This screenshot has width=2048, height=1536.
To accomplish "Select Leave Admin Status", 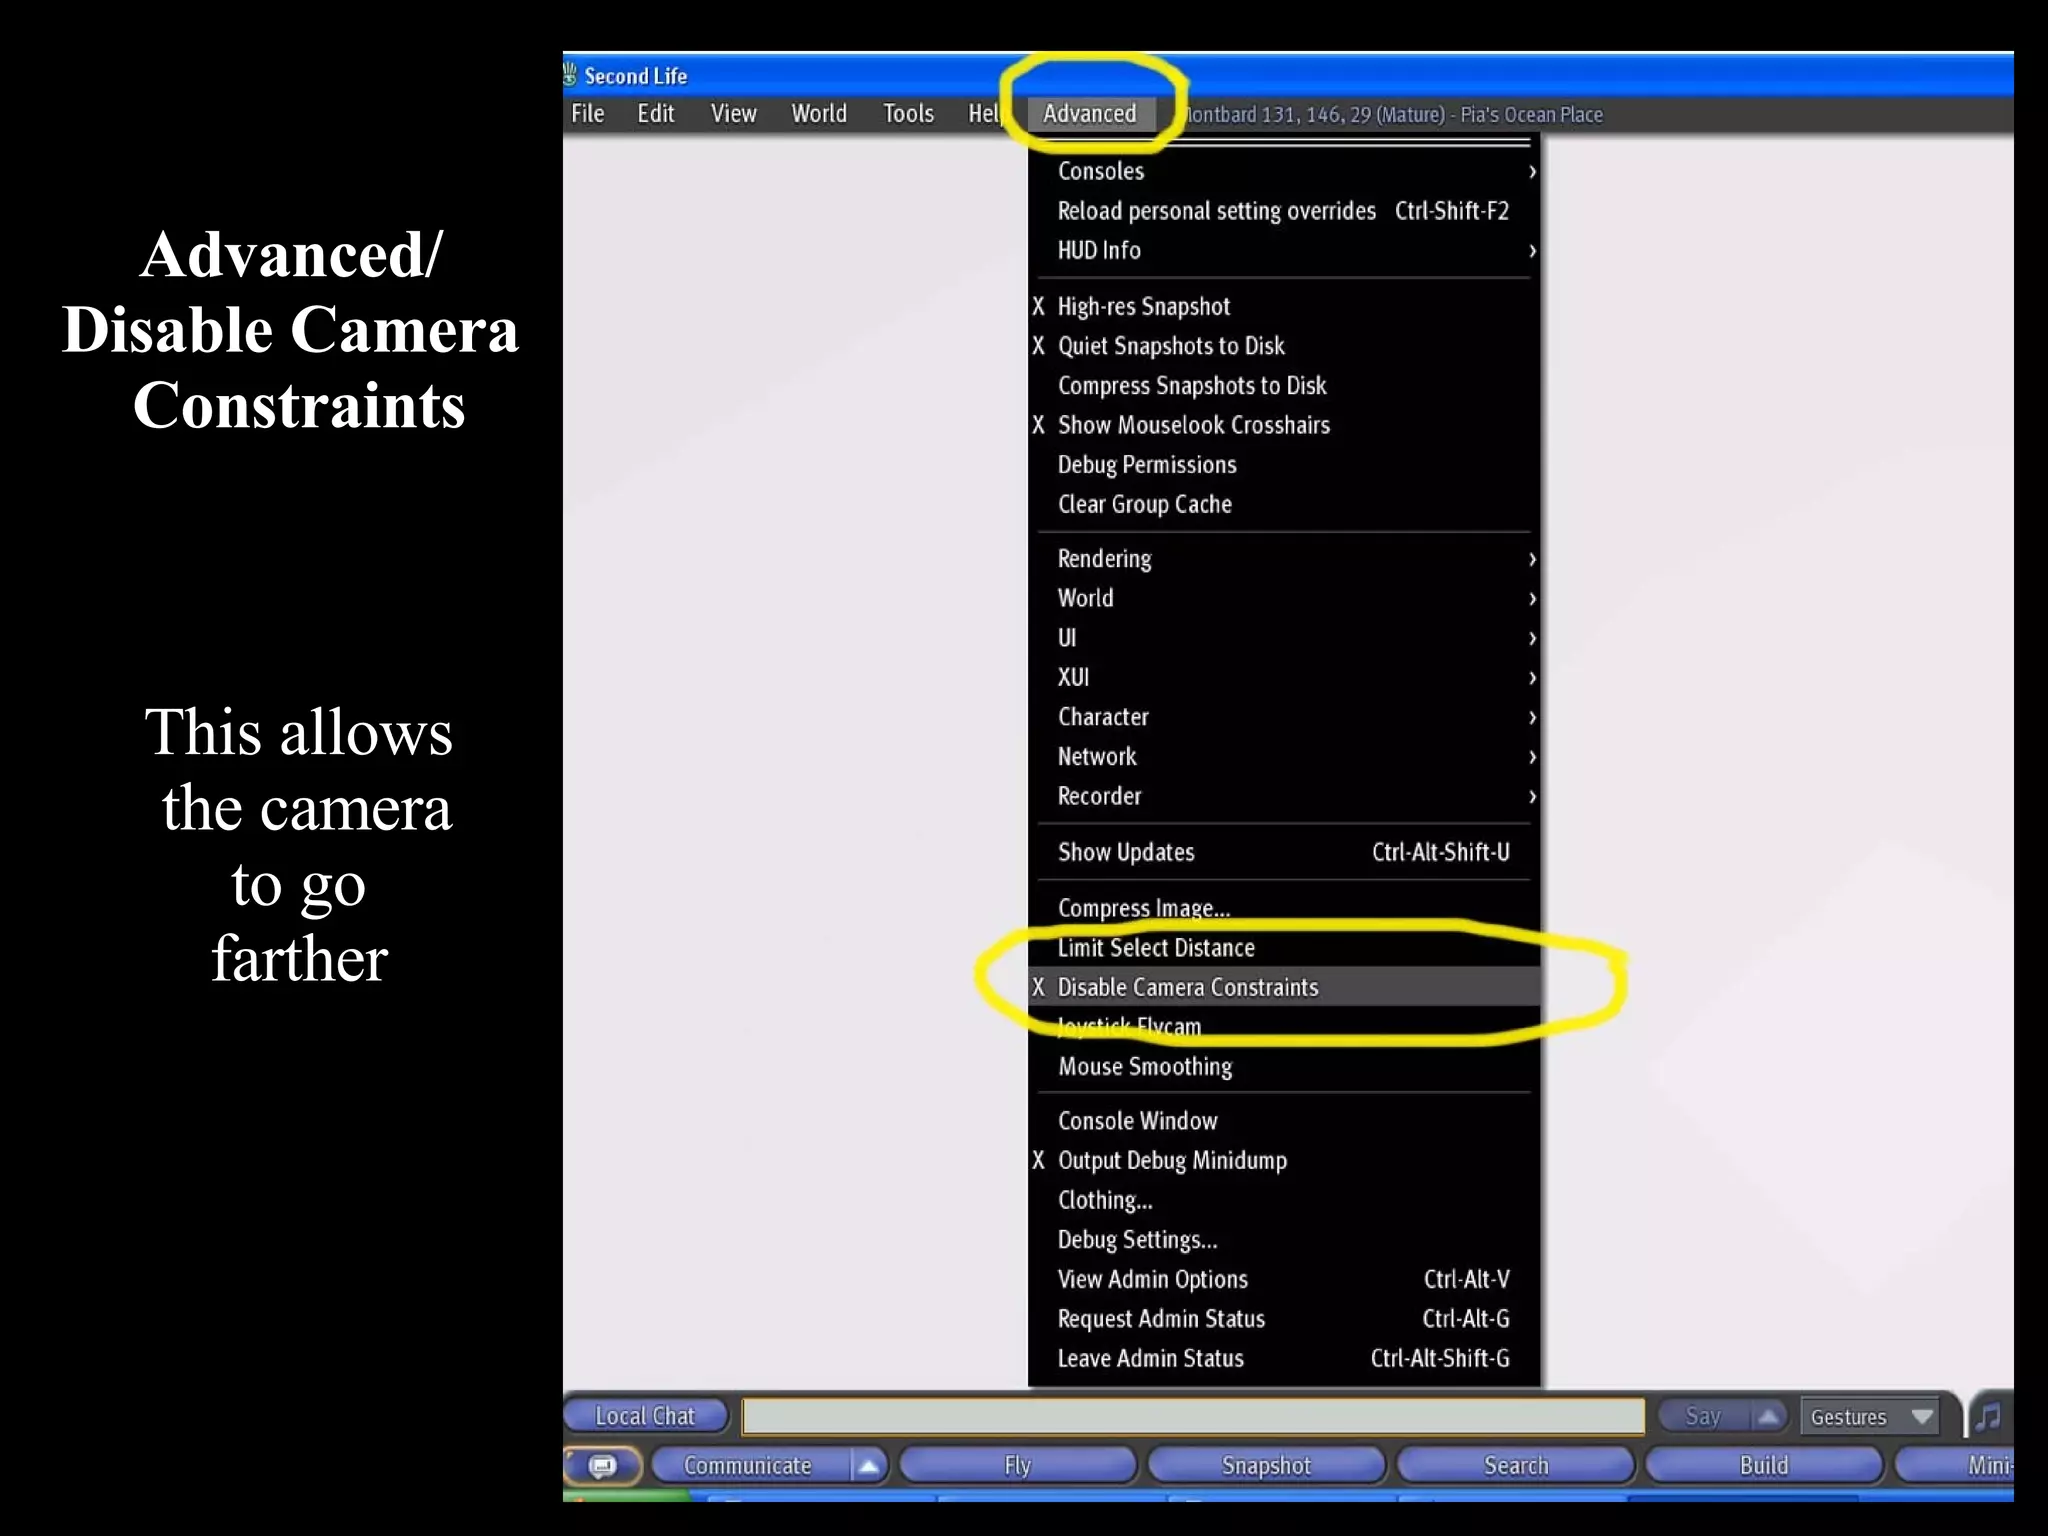I will point(1284,1359).
